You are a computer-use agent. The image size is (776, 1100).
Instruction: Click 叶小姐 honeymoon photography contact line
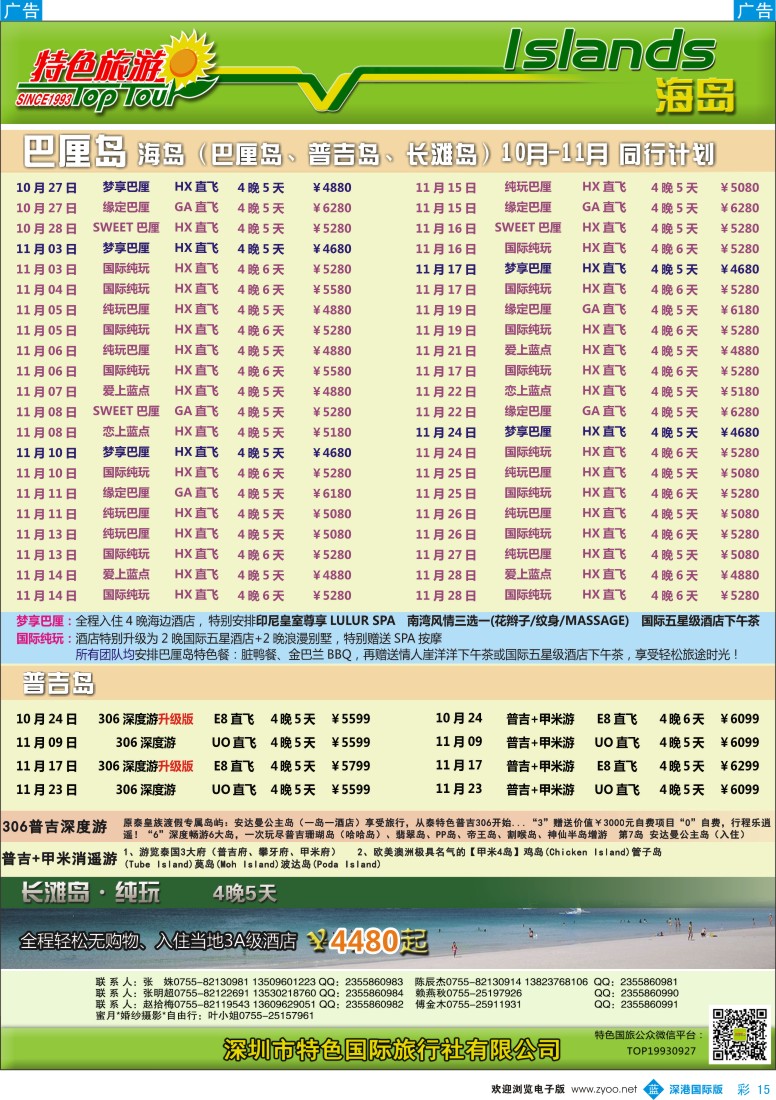205,1016
